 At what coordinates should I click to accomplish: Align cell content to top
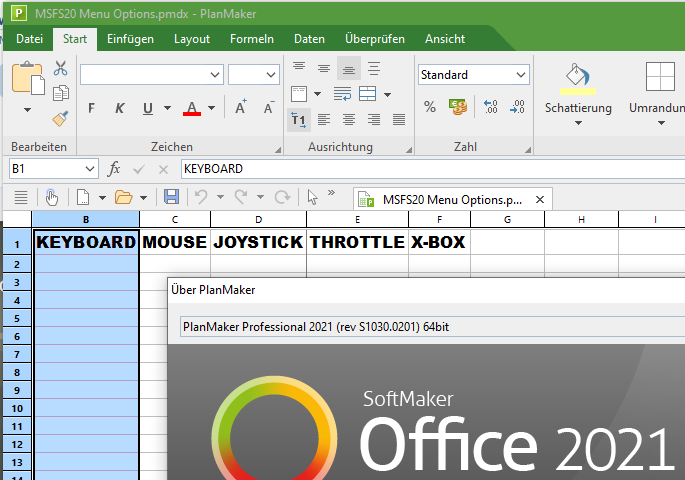299,68
